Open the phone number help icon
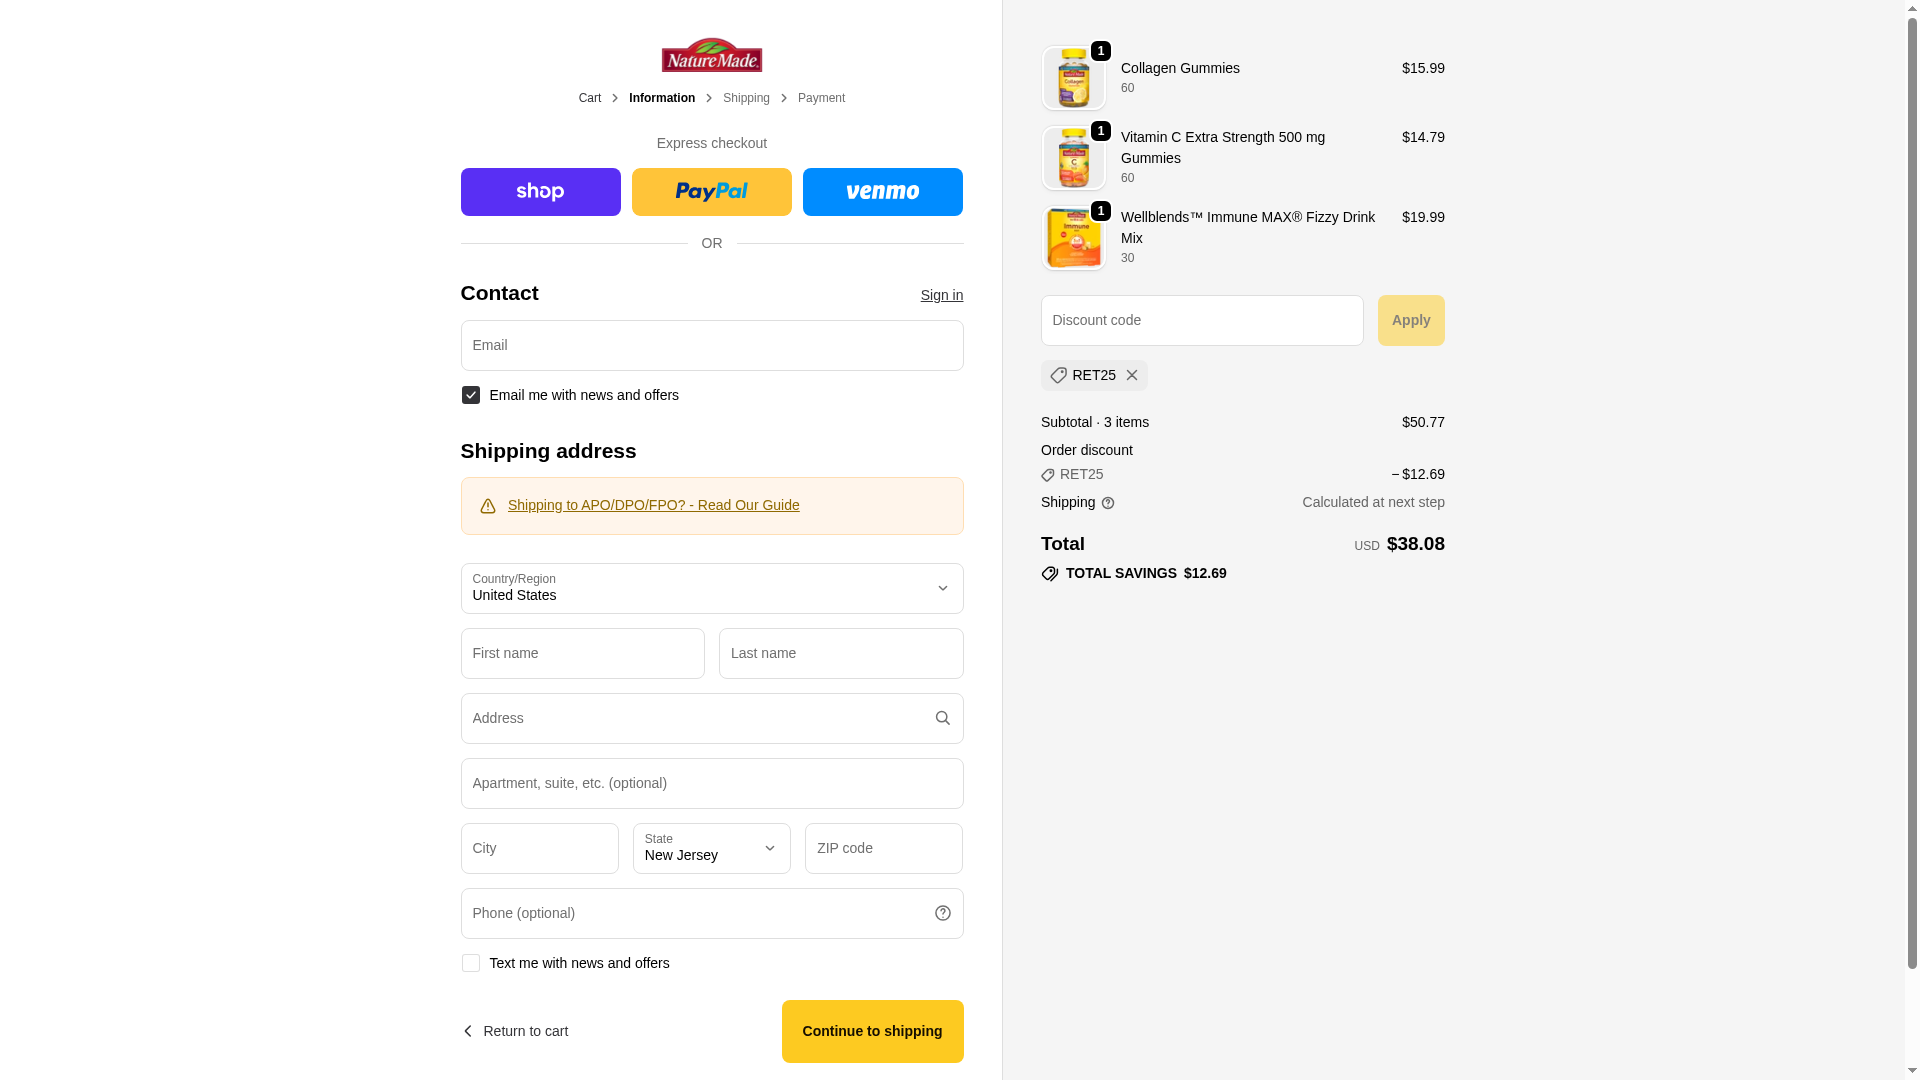1920x1080 pixels. (942, 913)
